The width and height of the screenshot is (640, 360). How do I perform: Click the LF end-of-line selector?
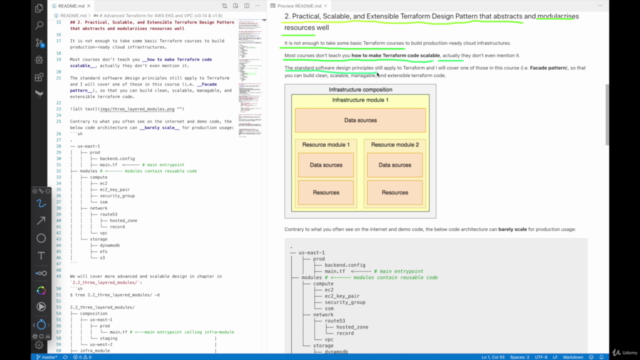(555, 357)
